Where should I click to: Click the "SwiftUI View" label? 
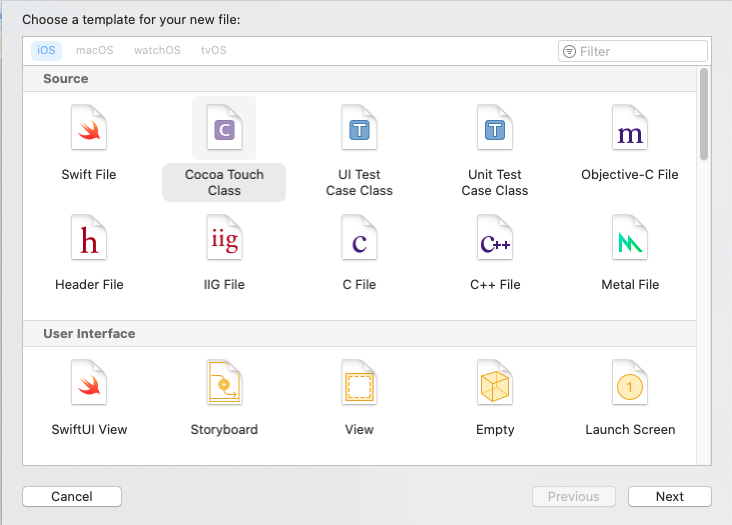(89, 429)
